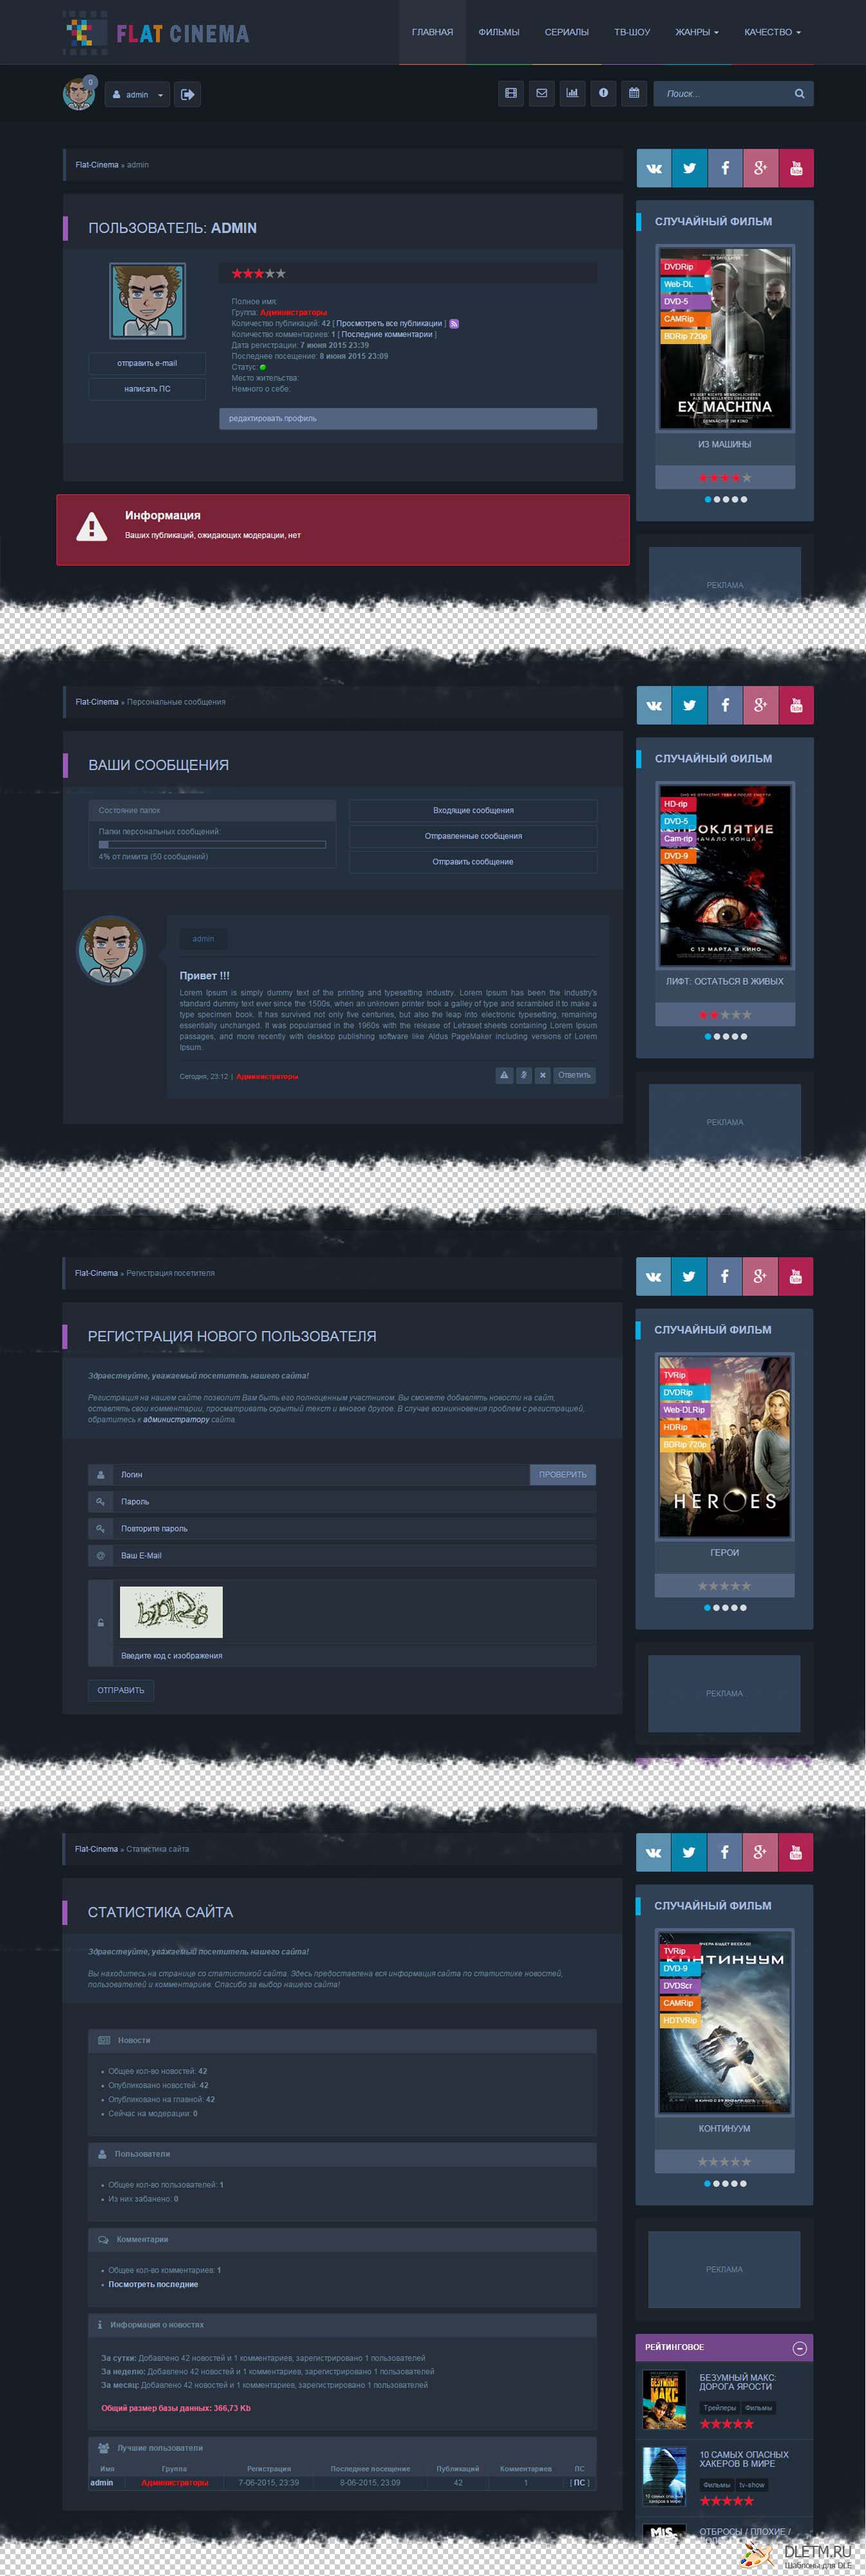Click the personal messages folder usage bar
The width and height of the screenshot is (866, 2576).
[212, 844]
